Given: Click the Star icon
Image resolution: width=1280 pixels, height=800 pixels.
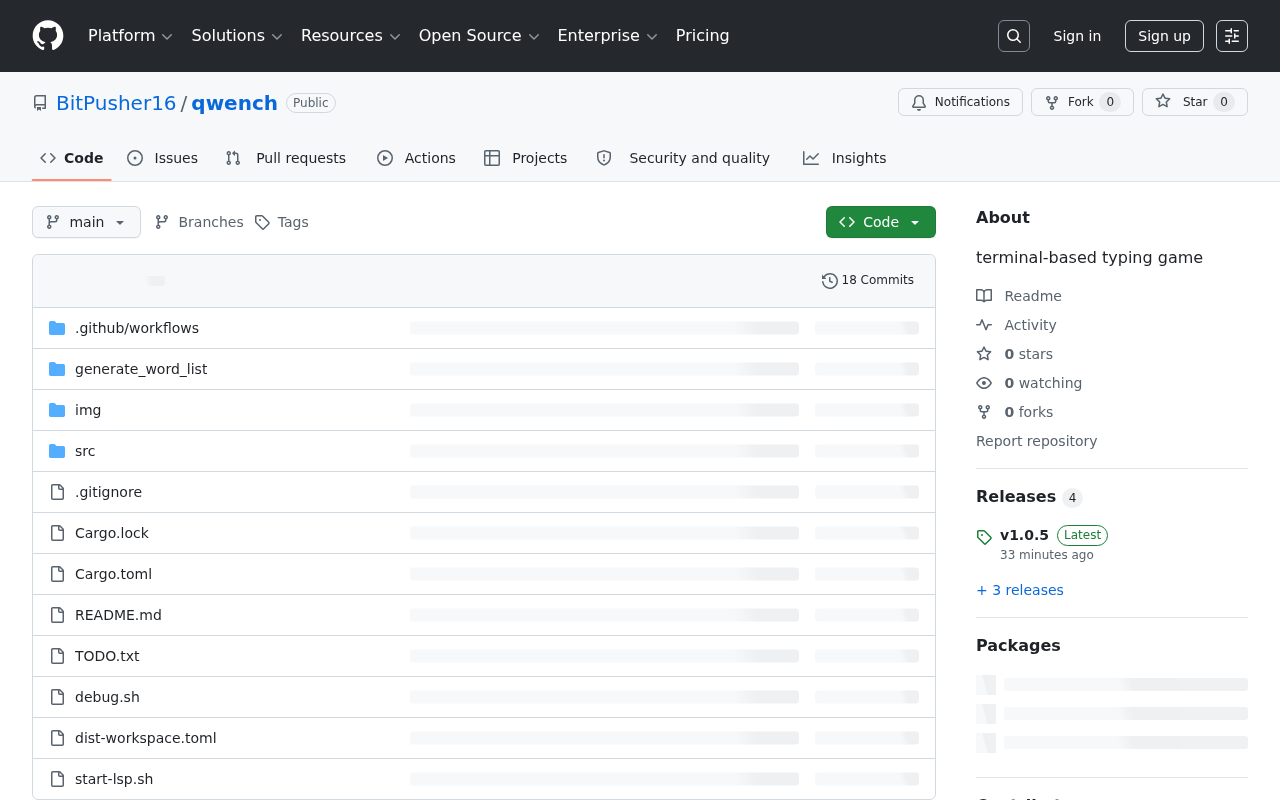Looking at the screenshot, I should coord(1163,101).
